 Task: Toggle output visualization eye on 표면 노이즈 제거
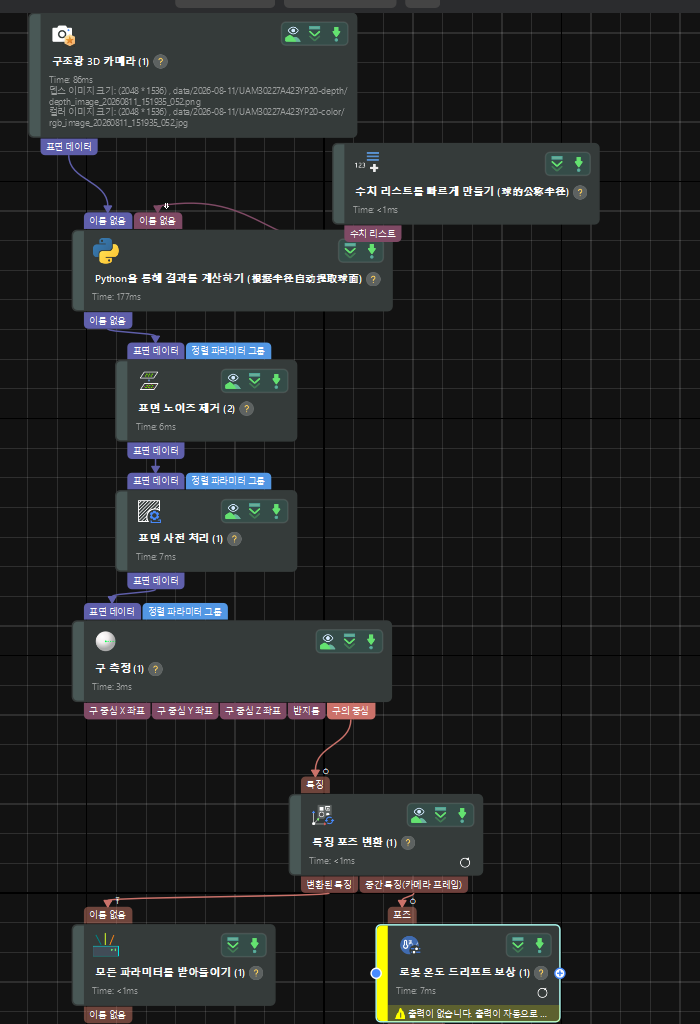[233, 381]
